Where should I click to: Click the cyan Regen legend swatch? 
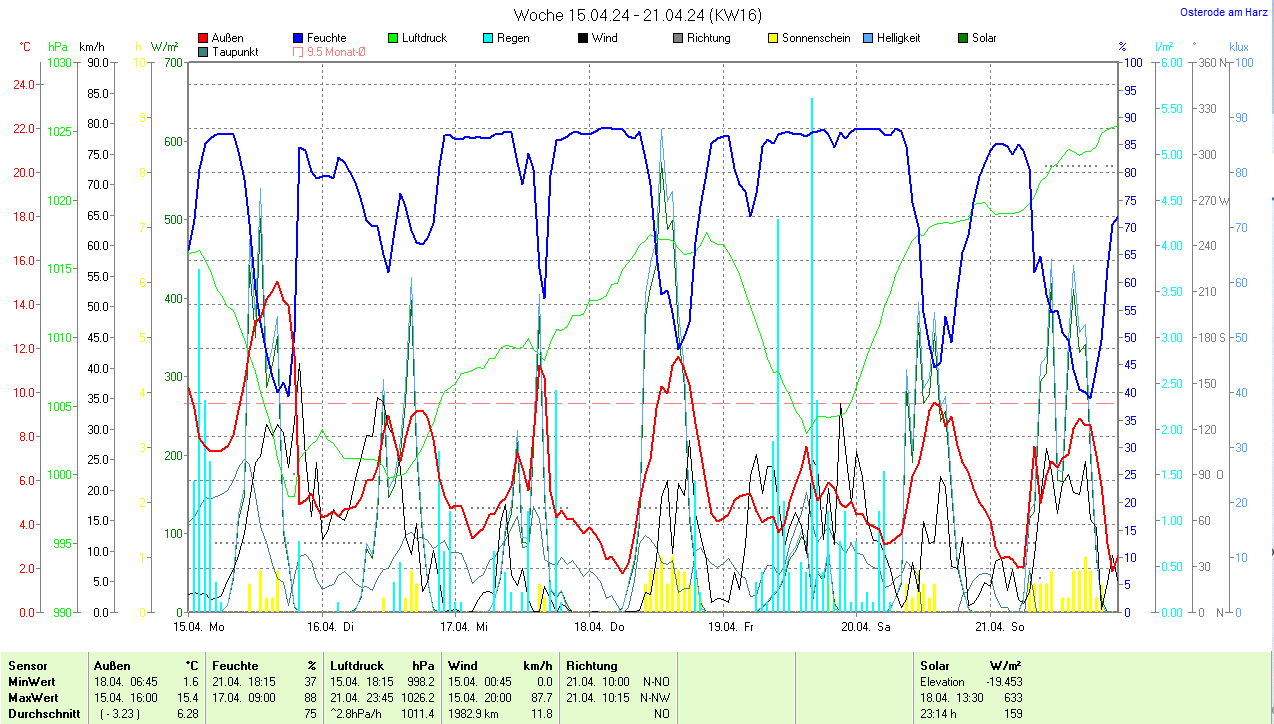pos(488,38)
